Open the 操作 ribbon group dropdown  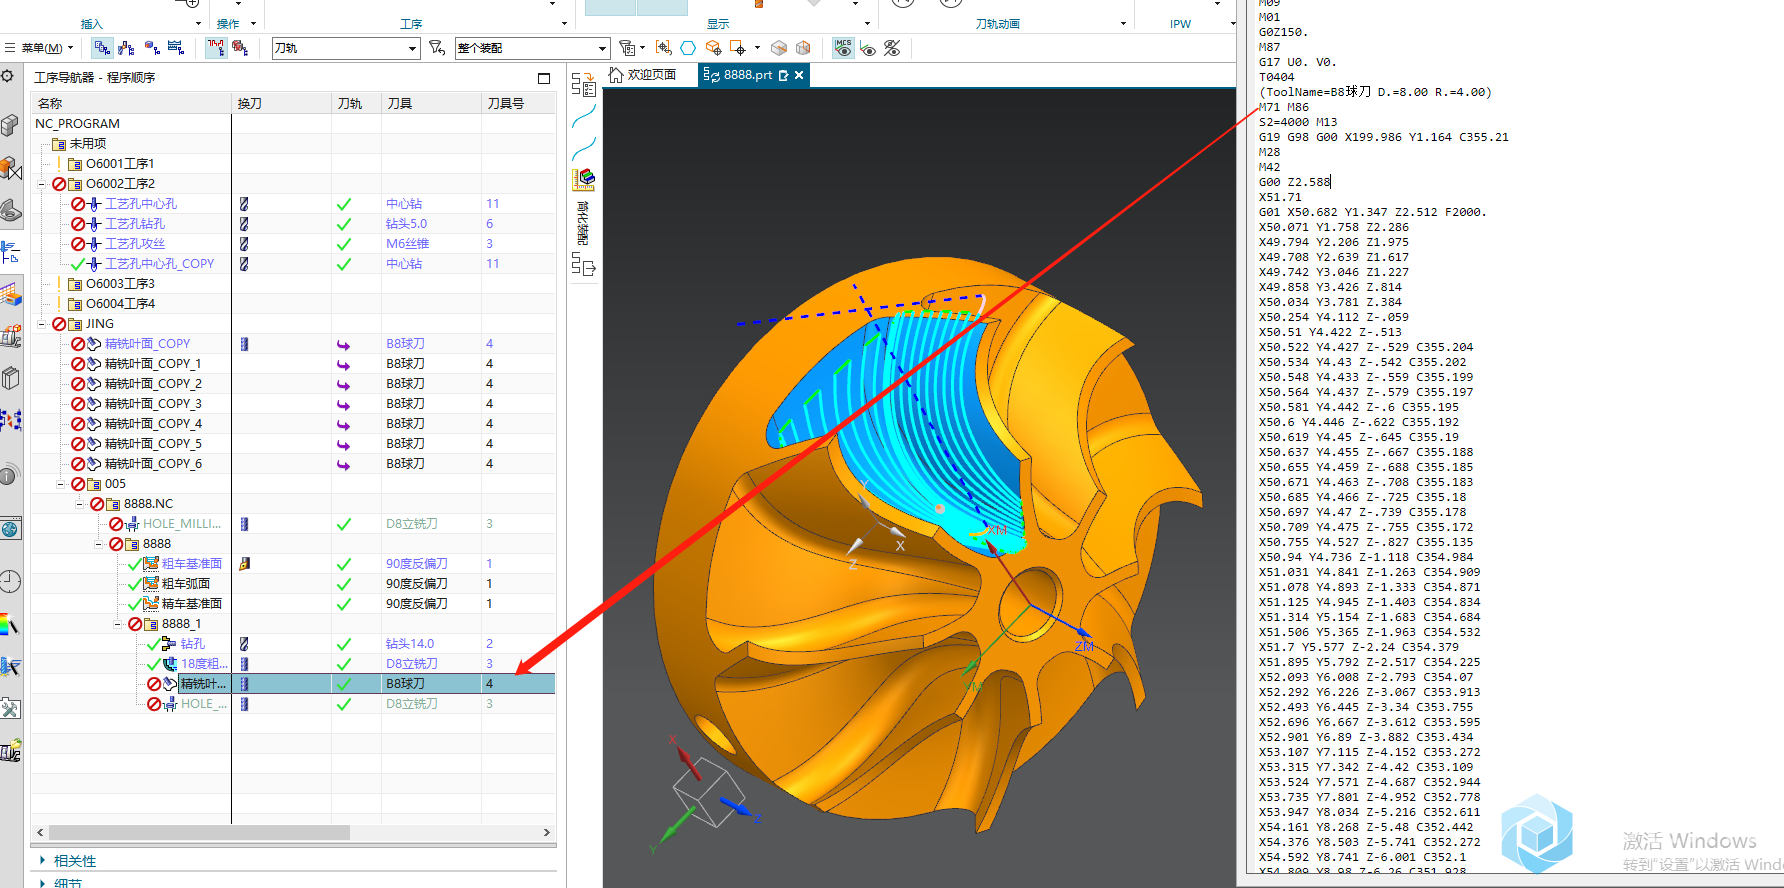tap(253, 24)
